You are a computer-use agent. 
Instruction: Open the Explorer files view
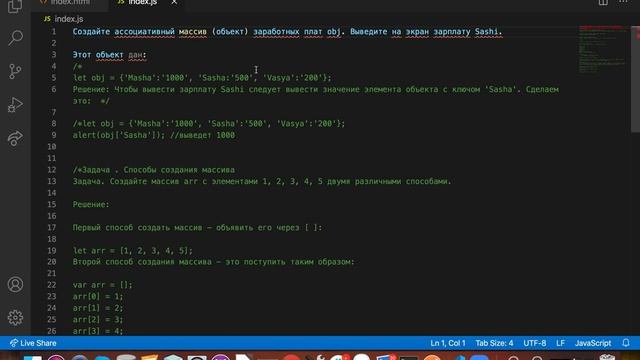(15, 6)
